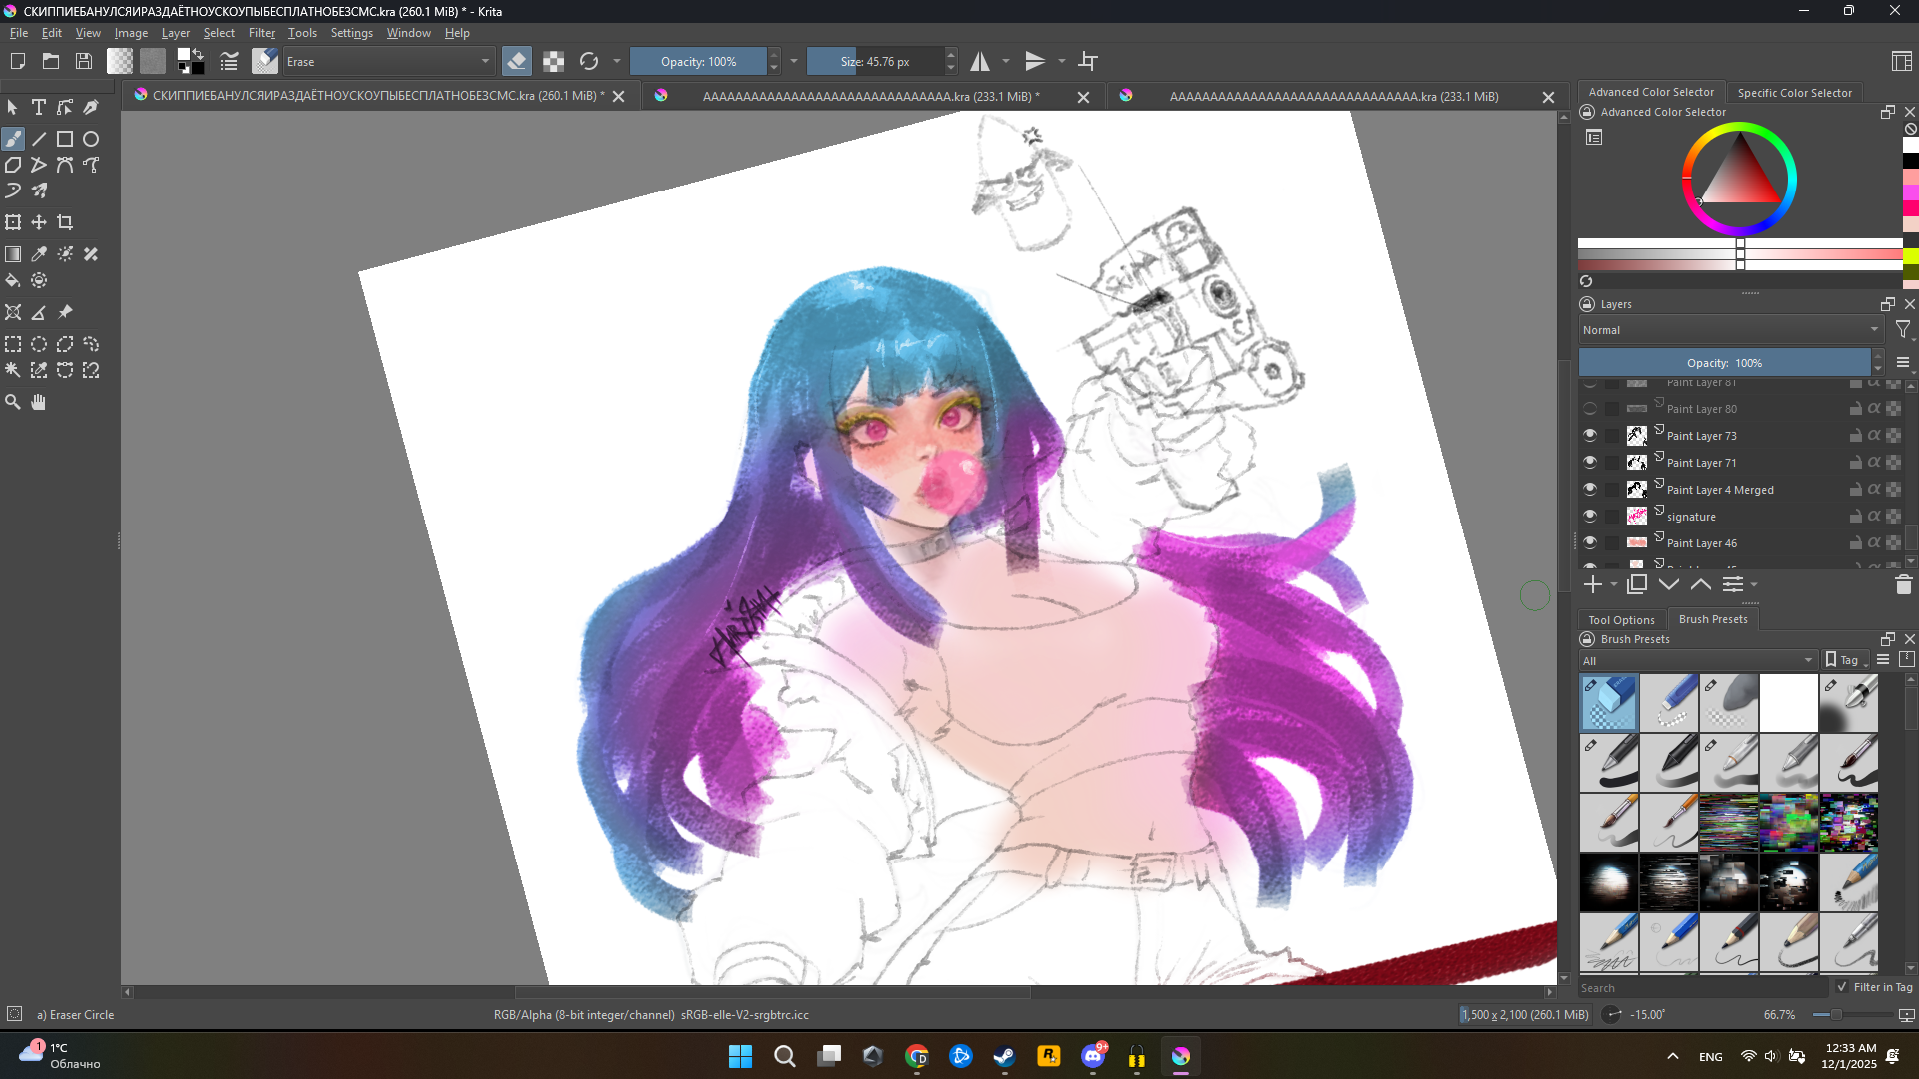The image size is (1919, 1079).
Task: Select the blue eraser brush preset thumbnail
Action: (1609, 702)
